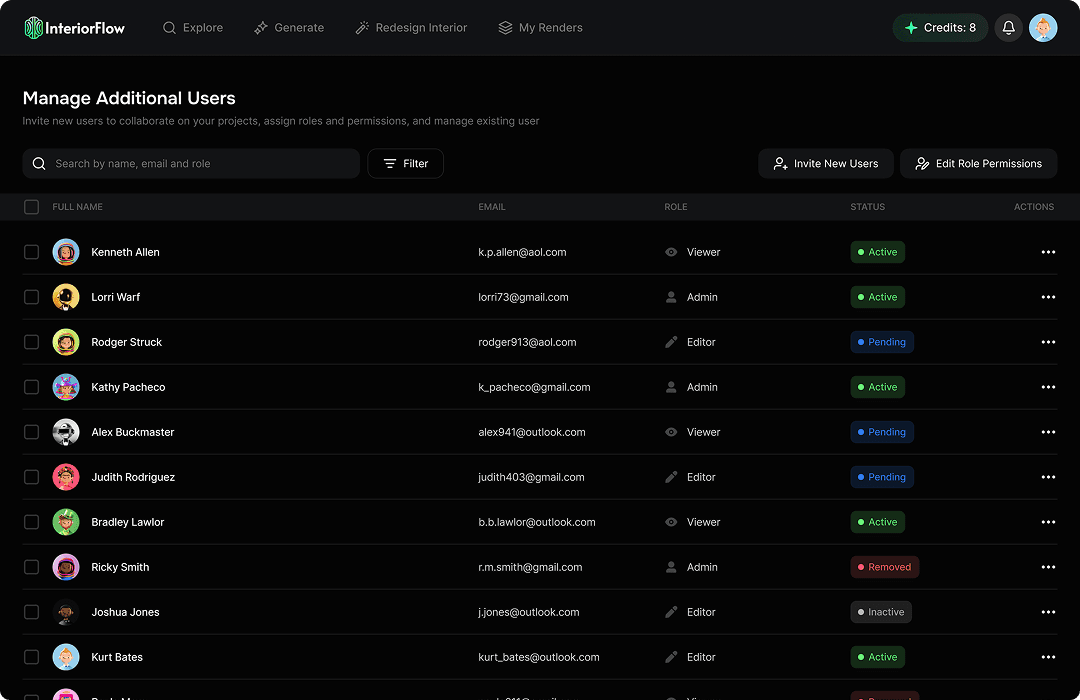Screen dimensions: 1080x700
Task: Switch to the Explore section
Action: [x=192, y=27]
